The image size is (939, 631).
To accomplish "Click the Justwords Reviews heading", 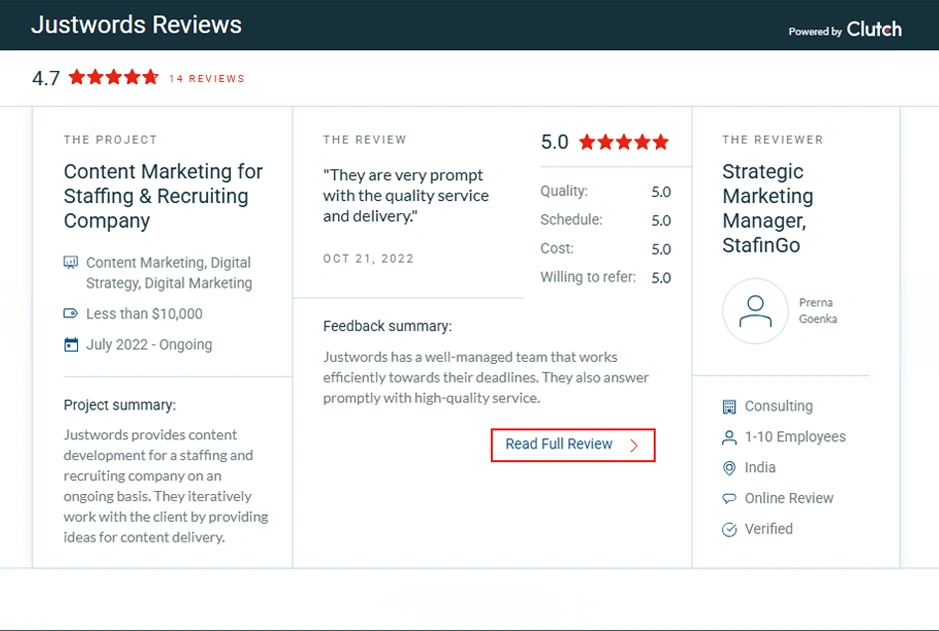I will coord(137,25).
